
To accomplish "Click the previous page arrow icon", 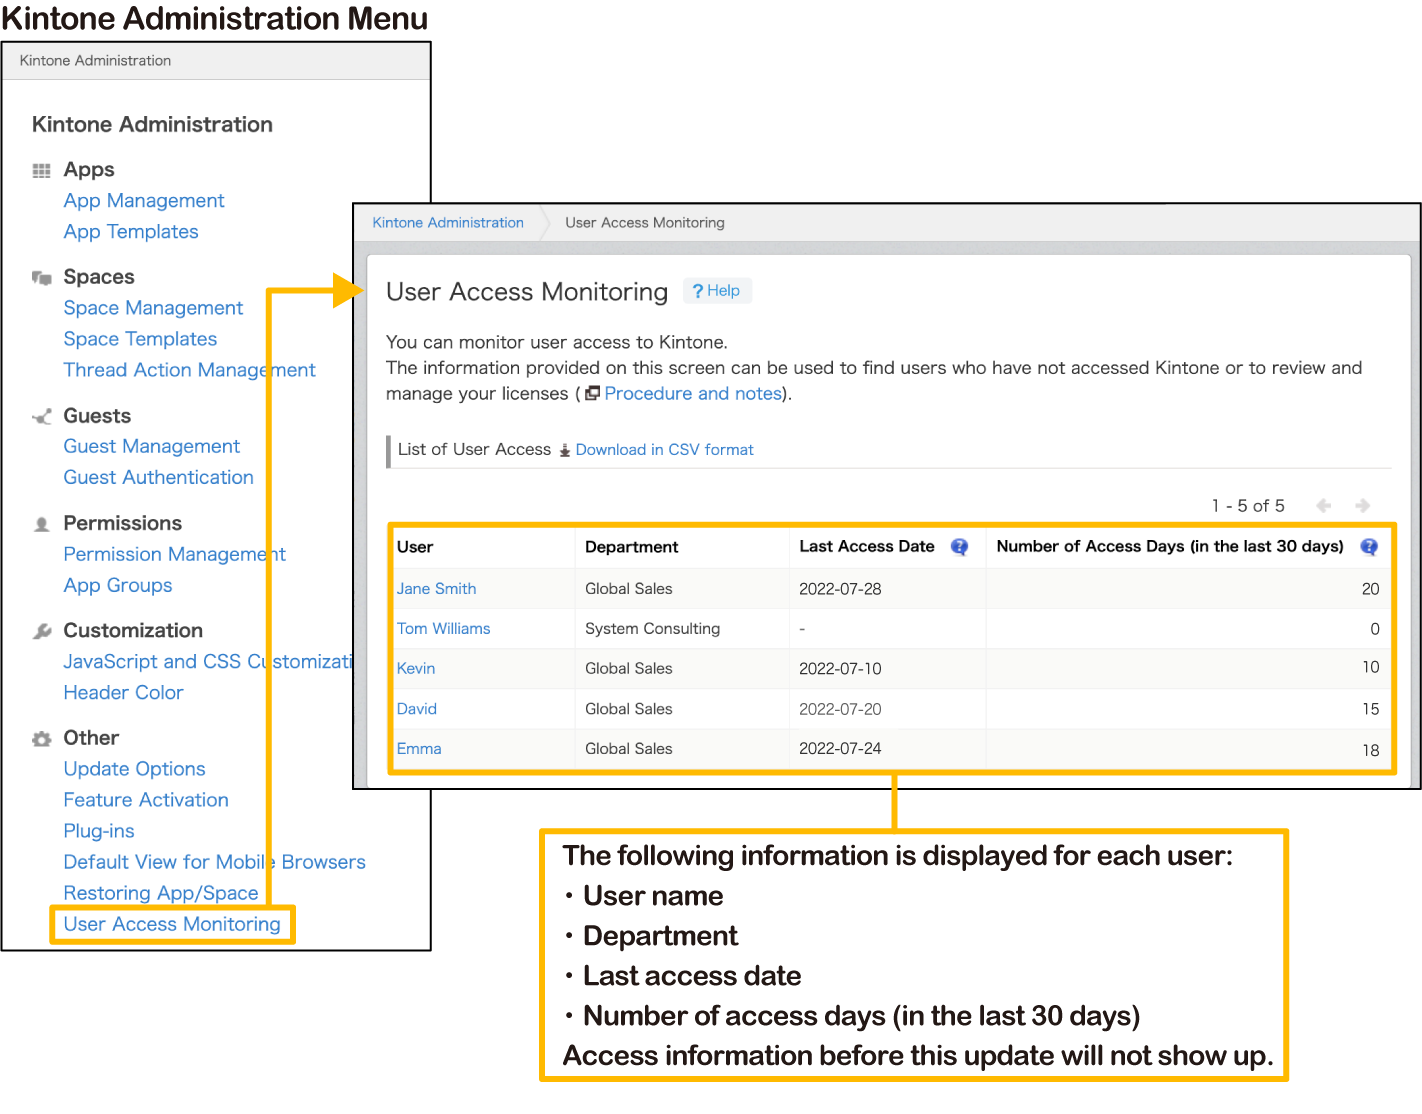I will tap(1323, 506).
